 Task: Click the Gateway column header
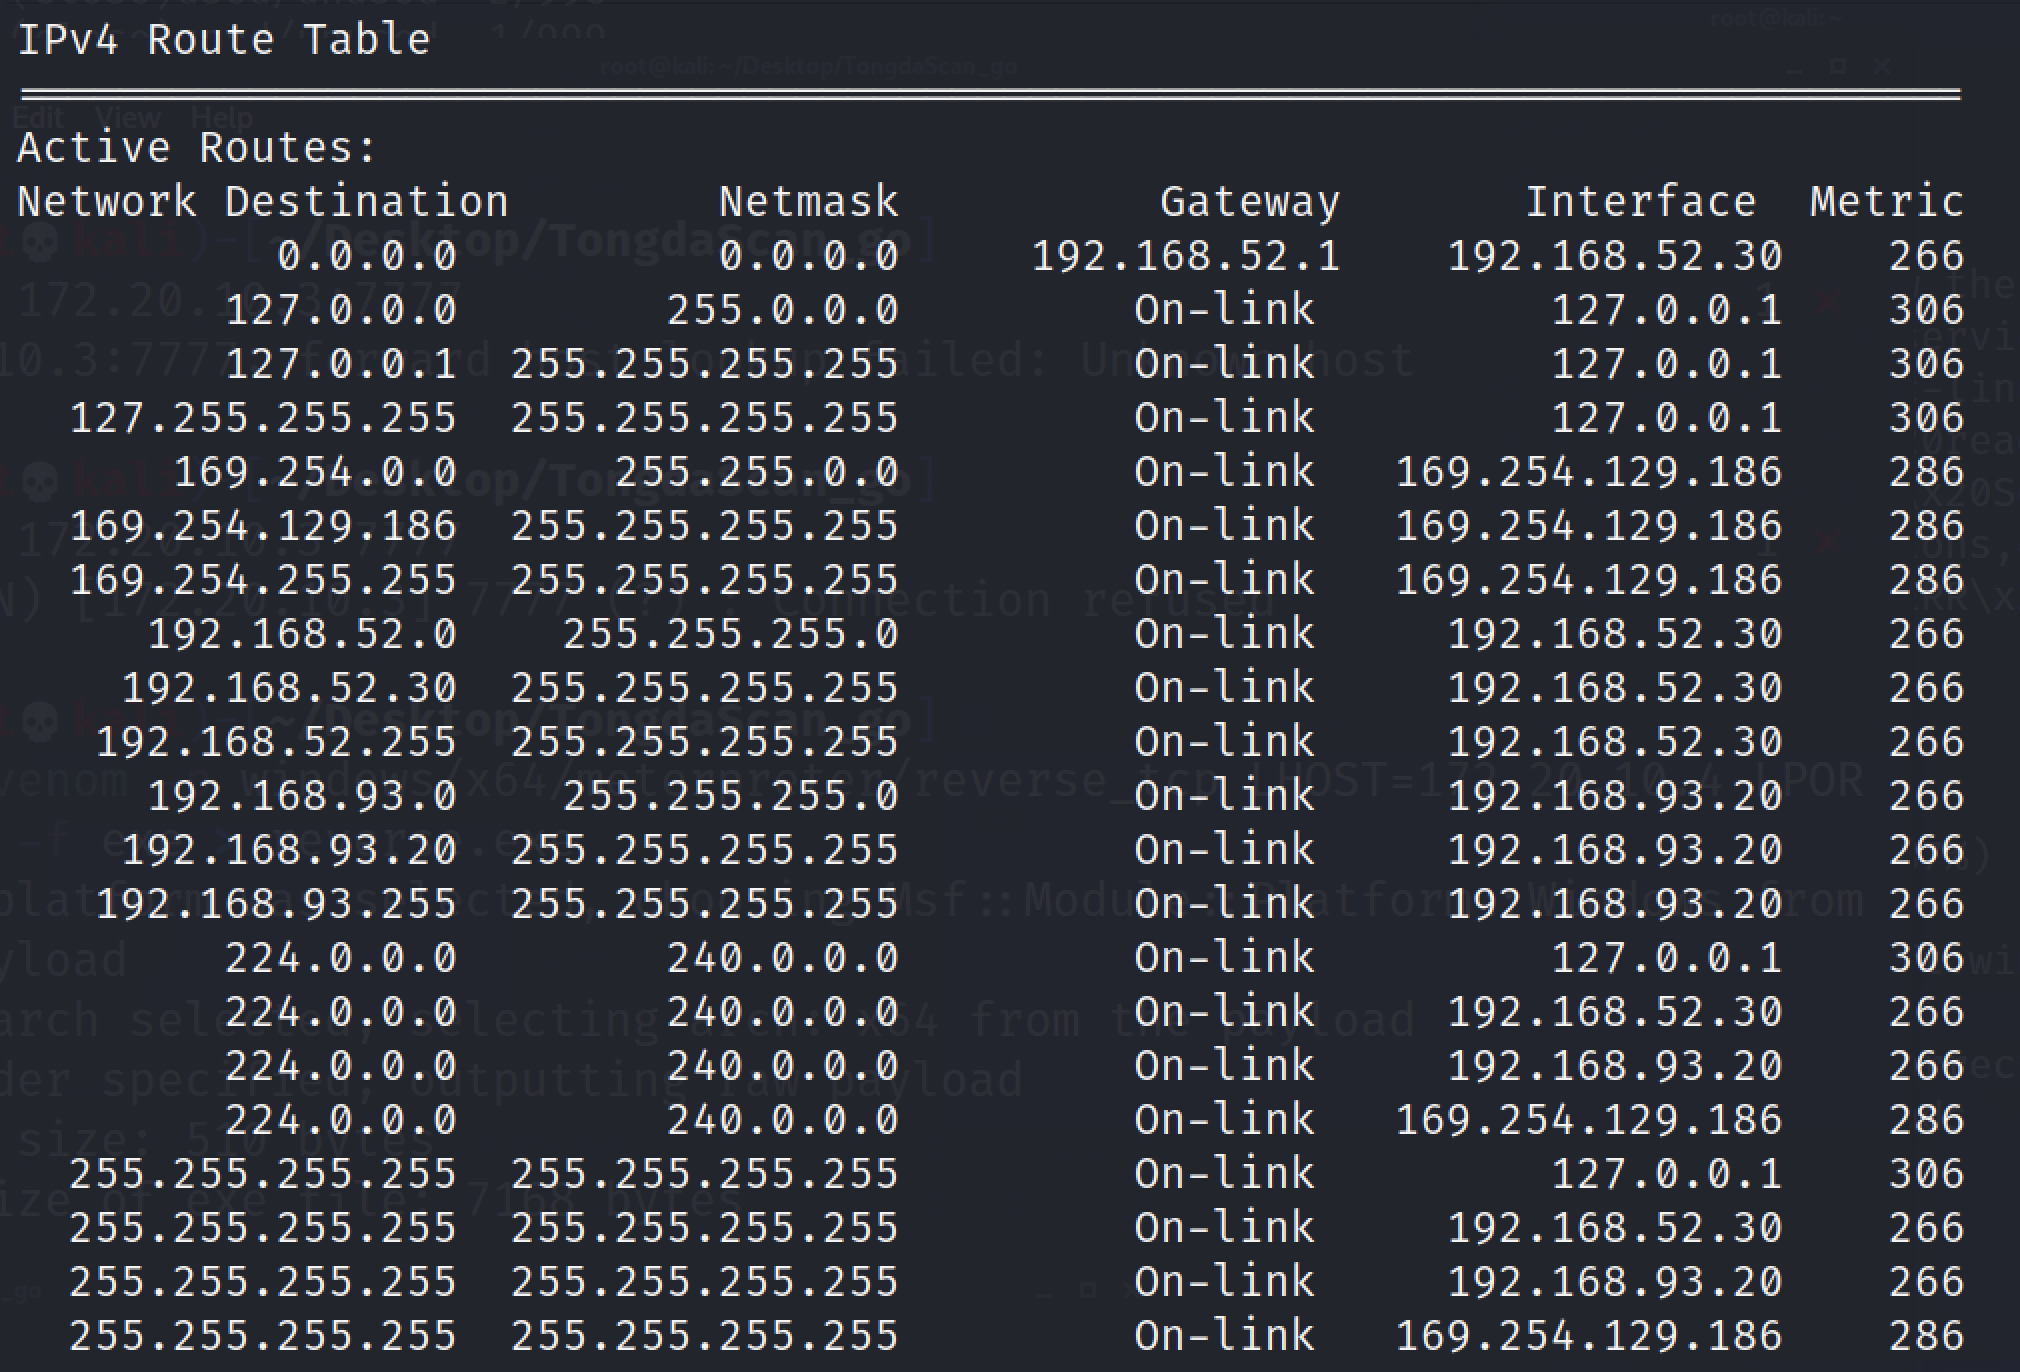tap(1249, 202)
